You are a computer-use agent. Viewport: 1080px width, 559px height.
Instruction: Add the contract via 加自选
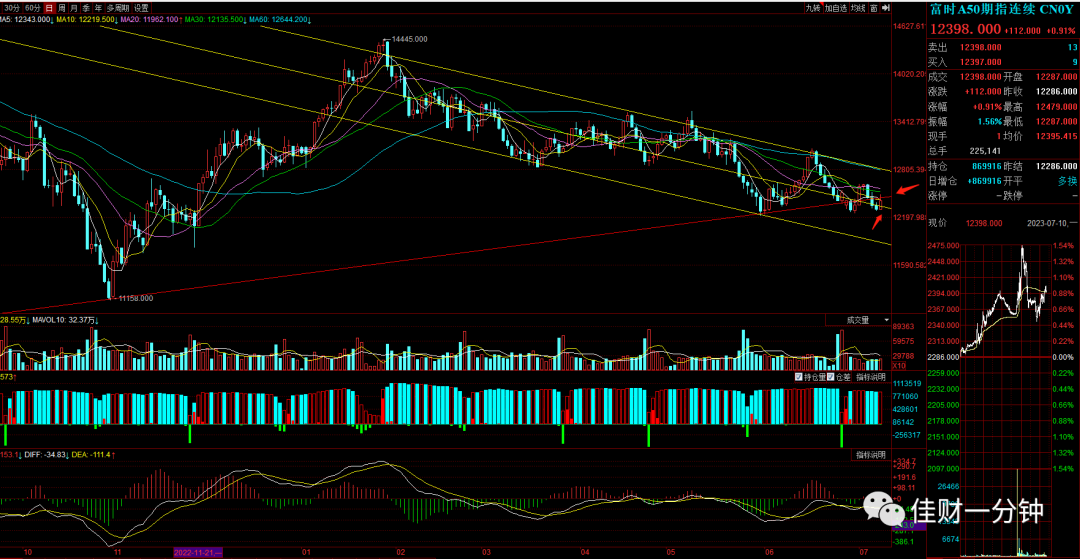836,8
